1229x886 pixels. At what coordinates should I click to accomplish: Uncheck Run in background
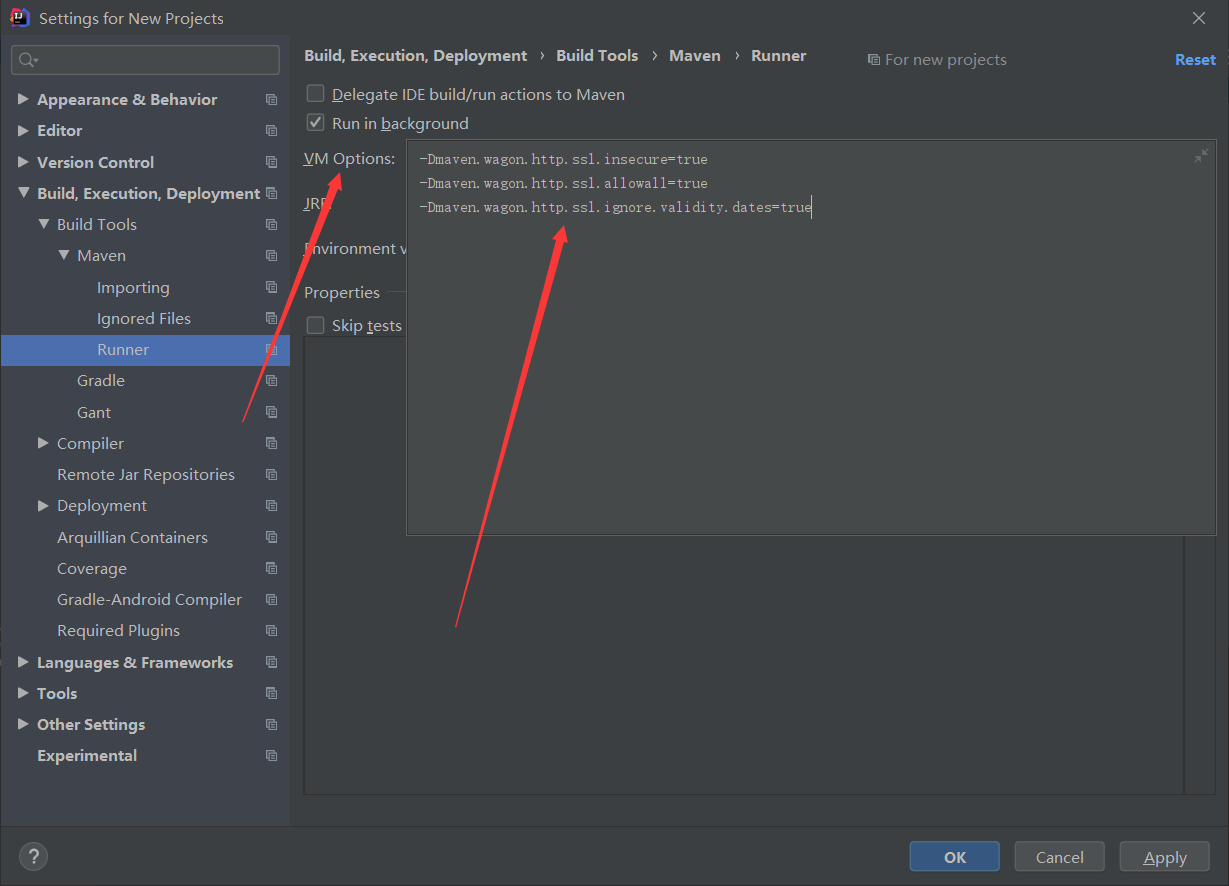point(316,123)
